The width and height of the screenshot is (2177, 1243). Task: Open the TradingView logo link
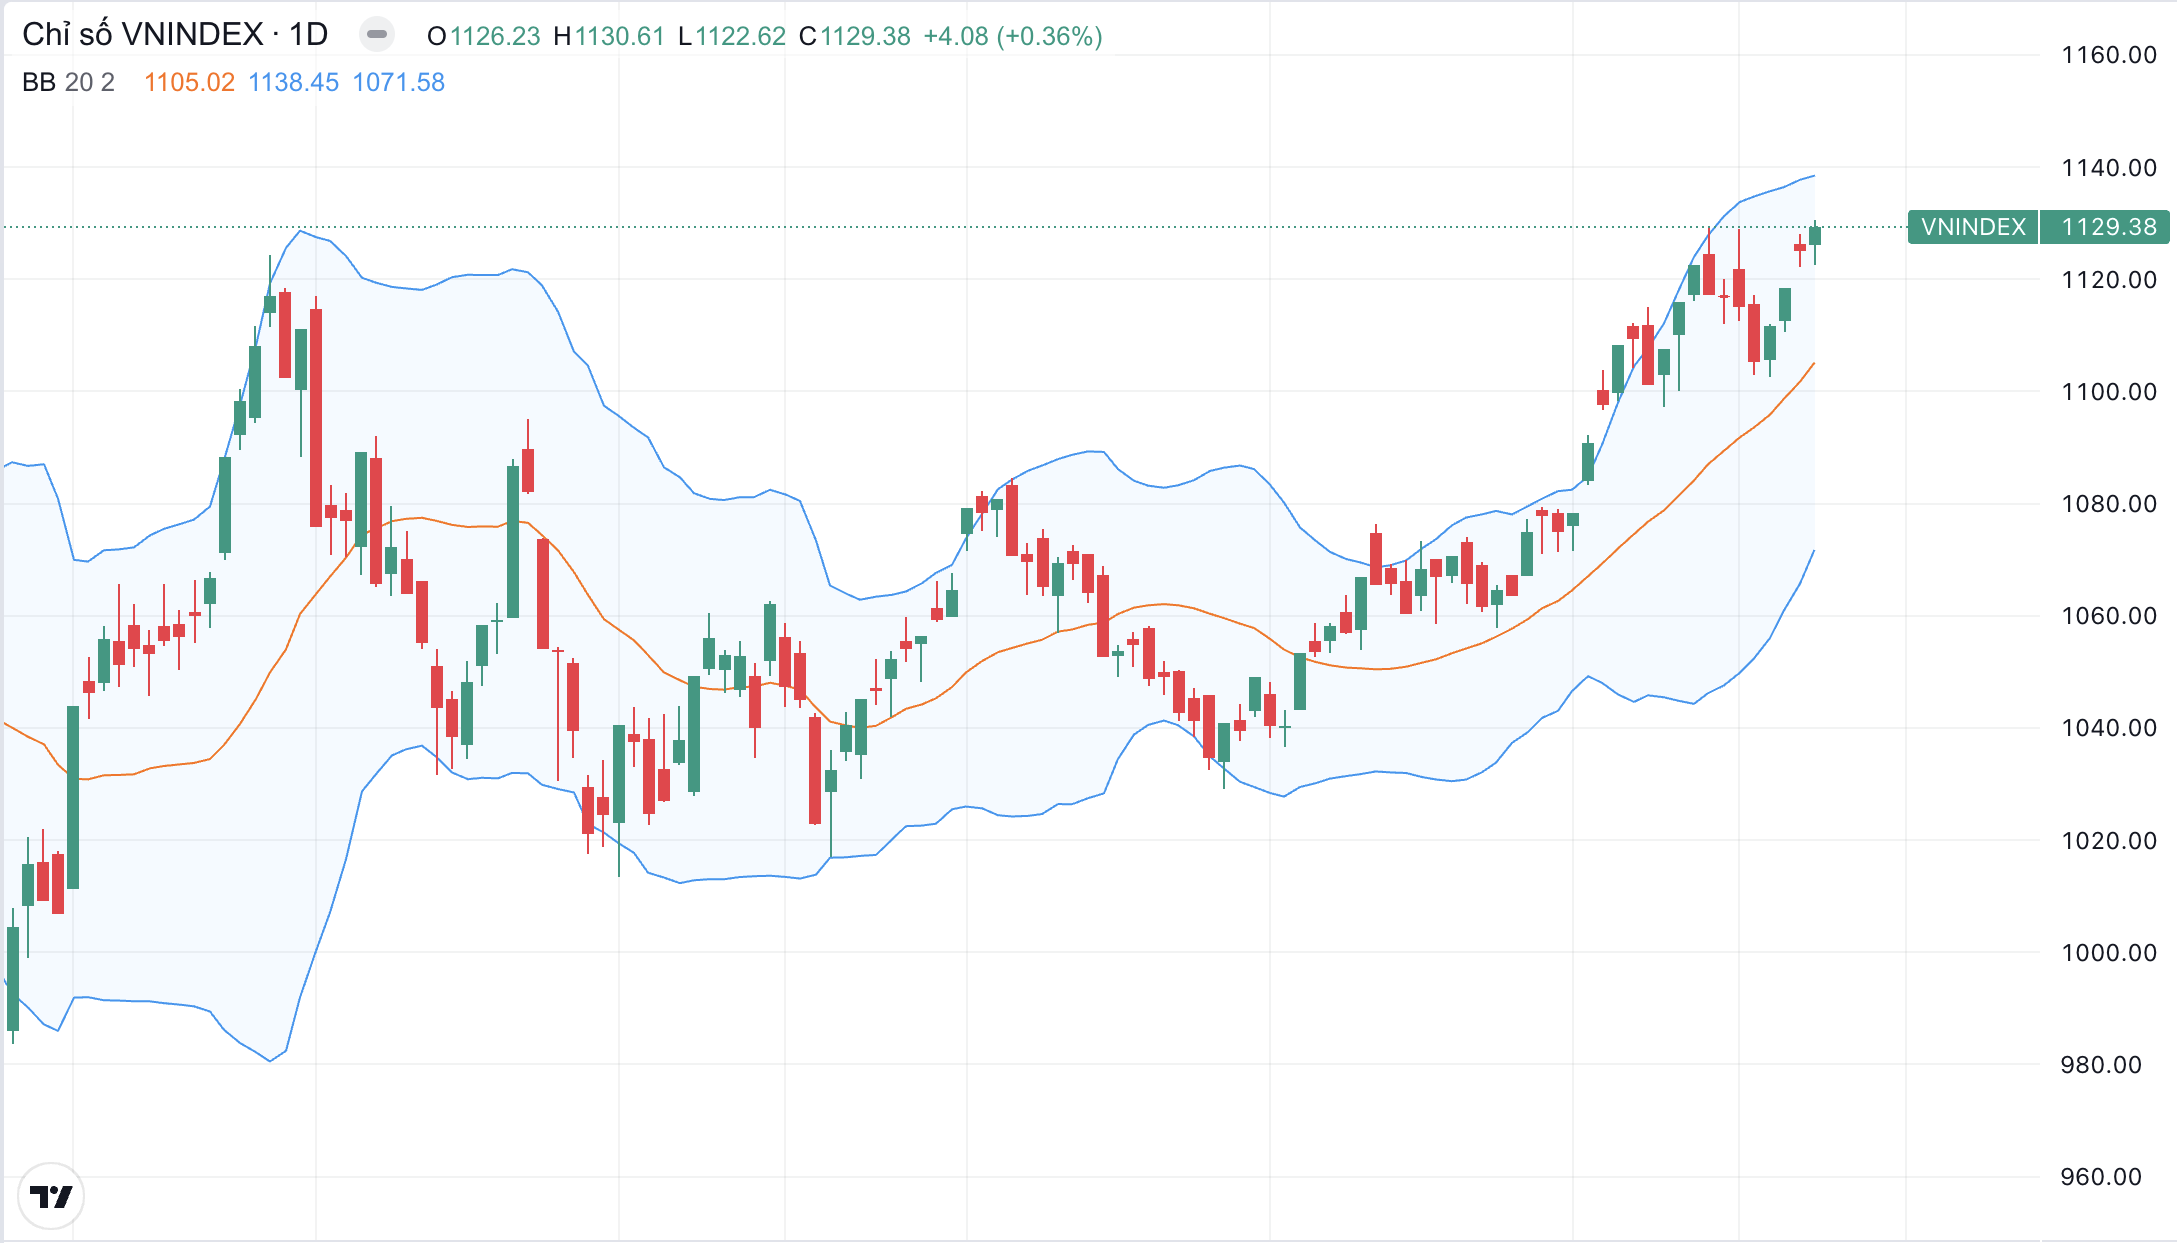(51, 1196)
